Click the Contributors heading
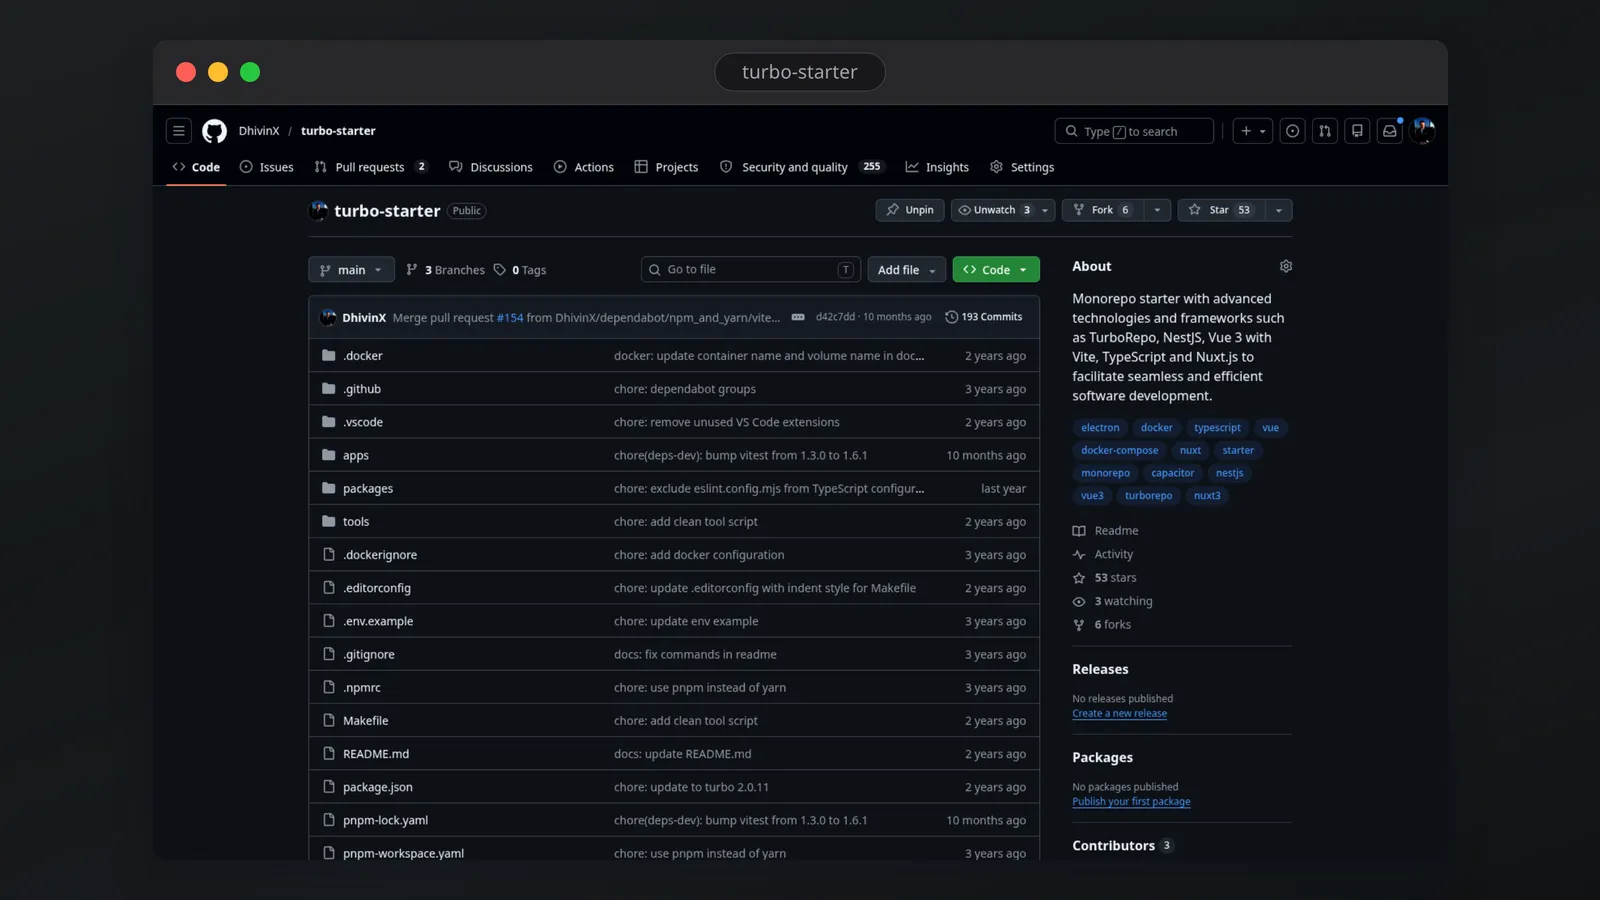Screen dimensions: 1600x900 (x=1113, y=846)
